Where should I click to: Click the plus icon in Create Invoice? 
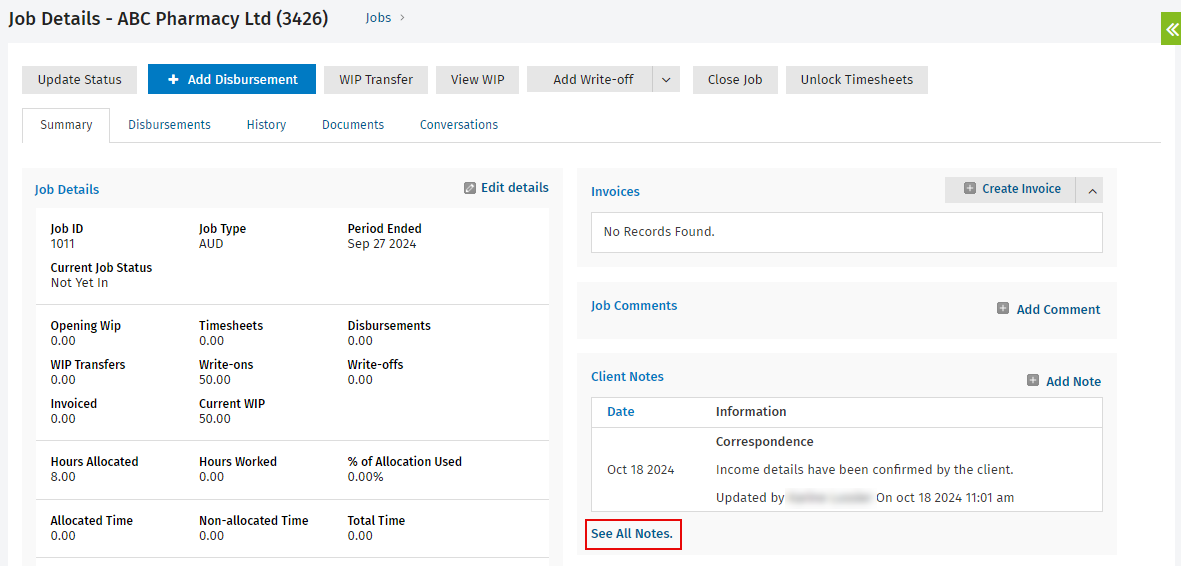click(x=970, y=188)
